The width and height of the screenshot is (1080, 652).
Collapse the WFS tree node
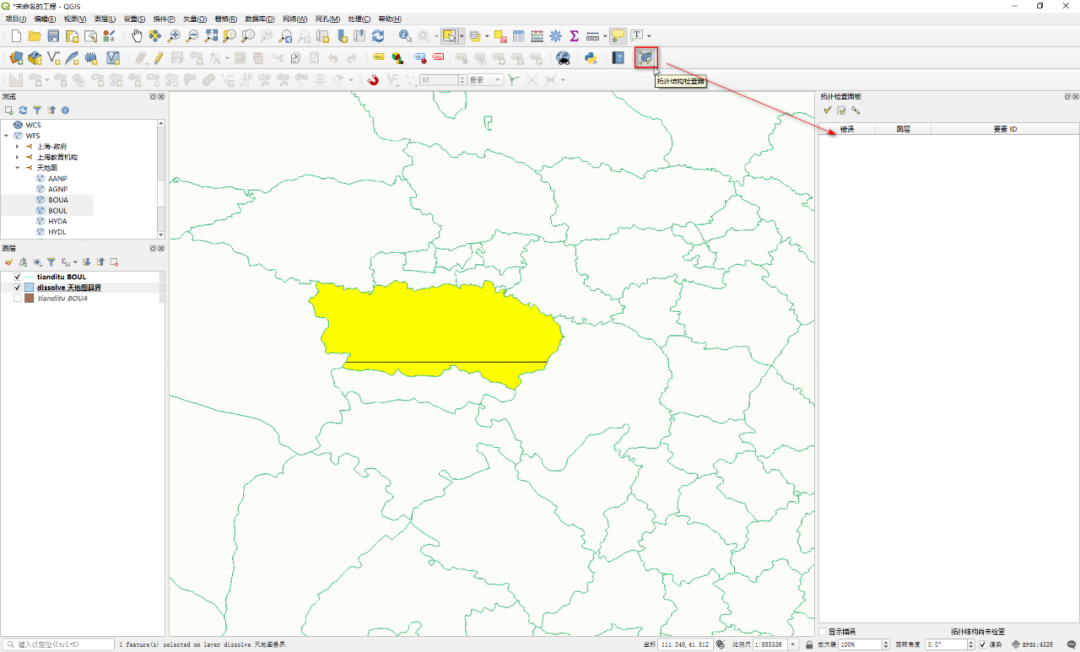(7, 136)
